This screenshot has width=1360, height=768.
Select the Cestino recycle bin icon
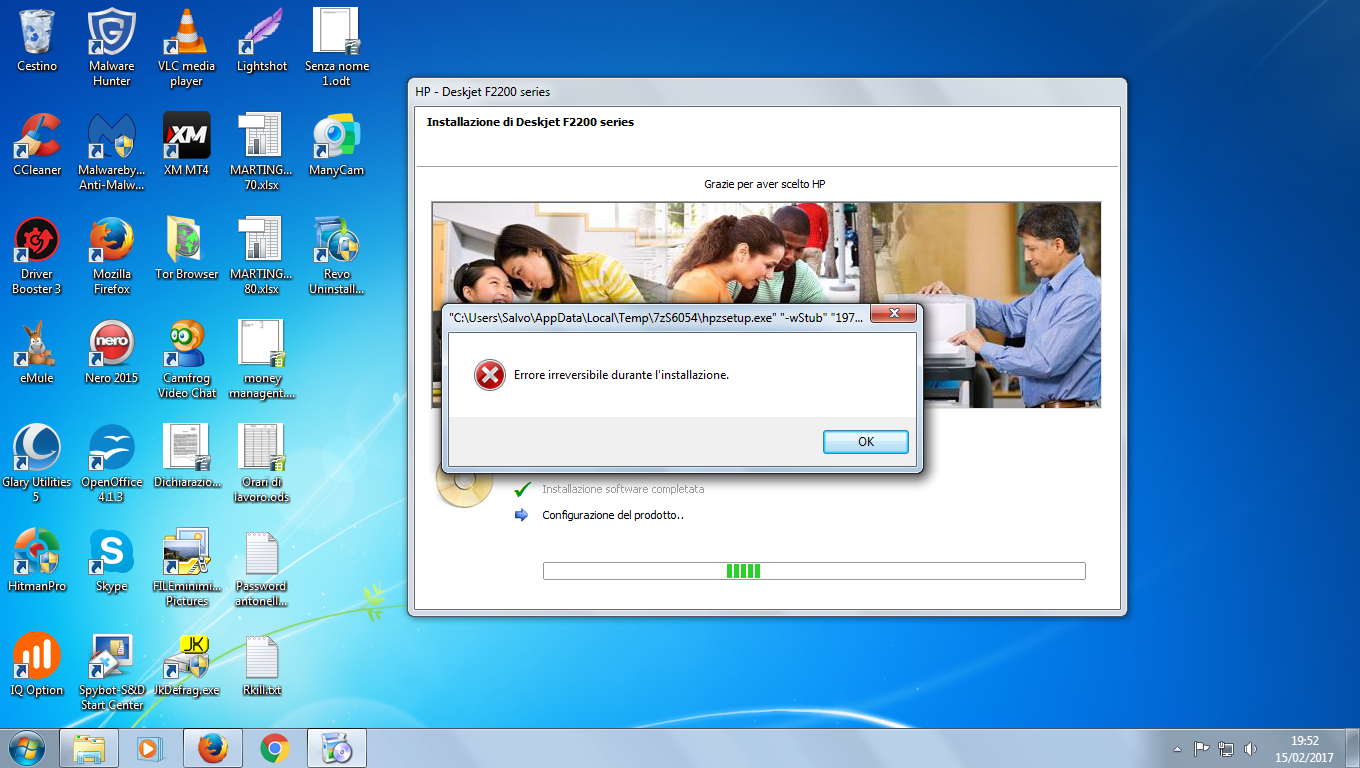(x=37, y=41)
